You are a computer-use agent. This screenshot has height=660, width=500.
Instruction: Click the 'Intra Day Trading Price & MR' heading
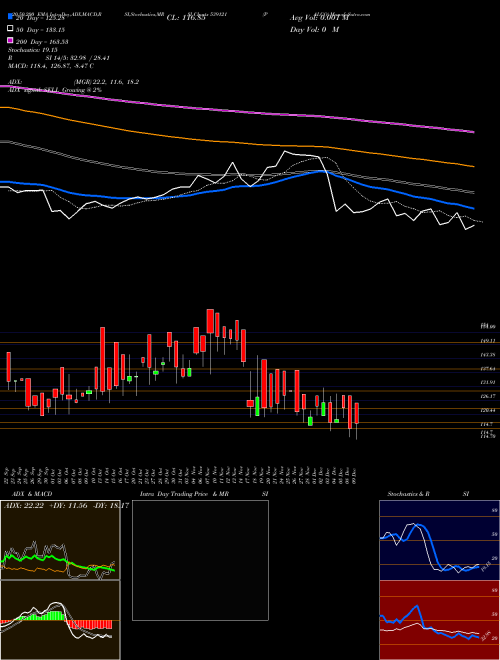(x=185, y=494)
